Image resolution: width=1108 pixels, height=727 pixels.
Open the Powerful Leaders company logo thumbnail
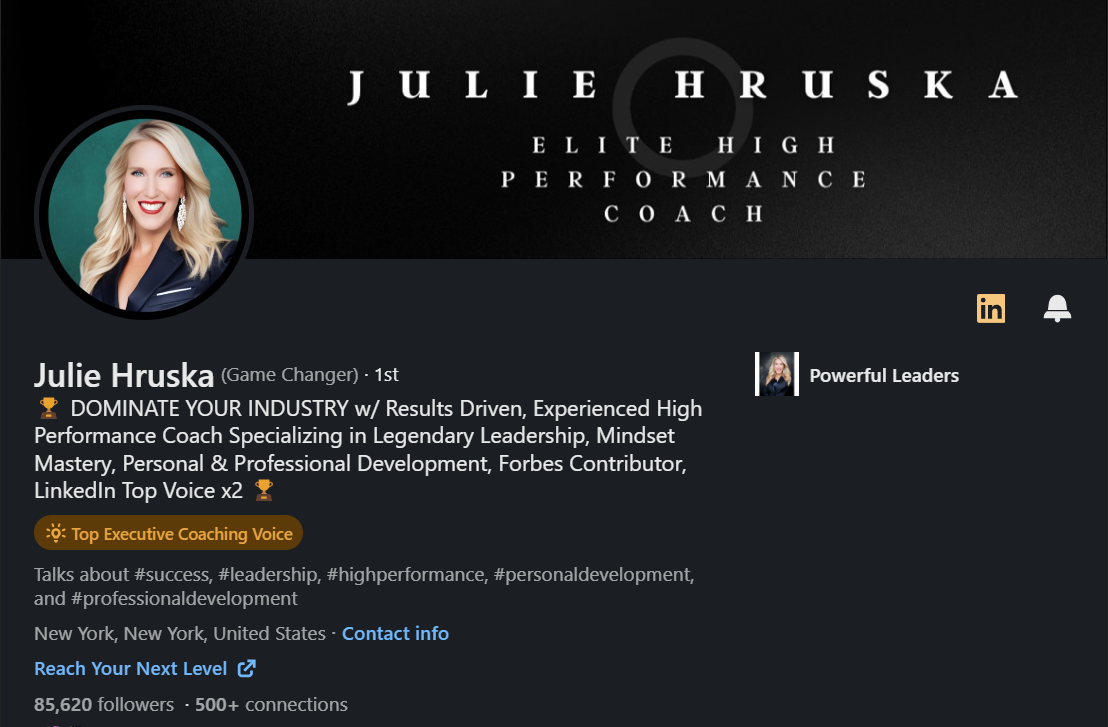tap(777, 374)
